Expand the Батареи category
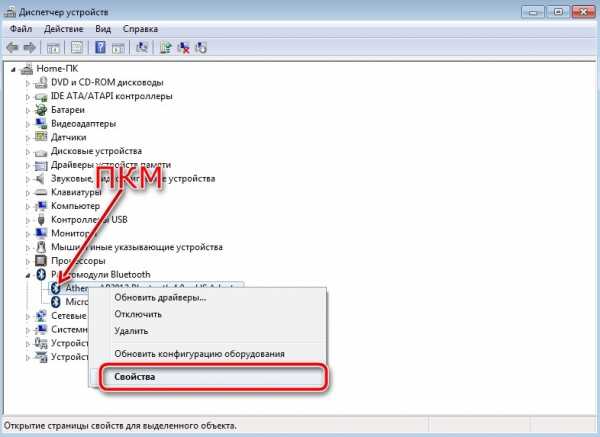This screenshot has height=437, width=600. click(x=28, y=111)
